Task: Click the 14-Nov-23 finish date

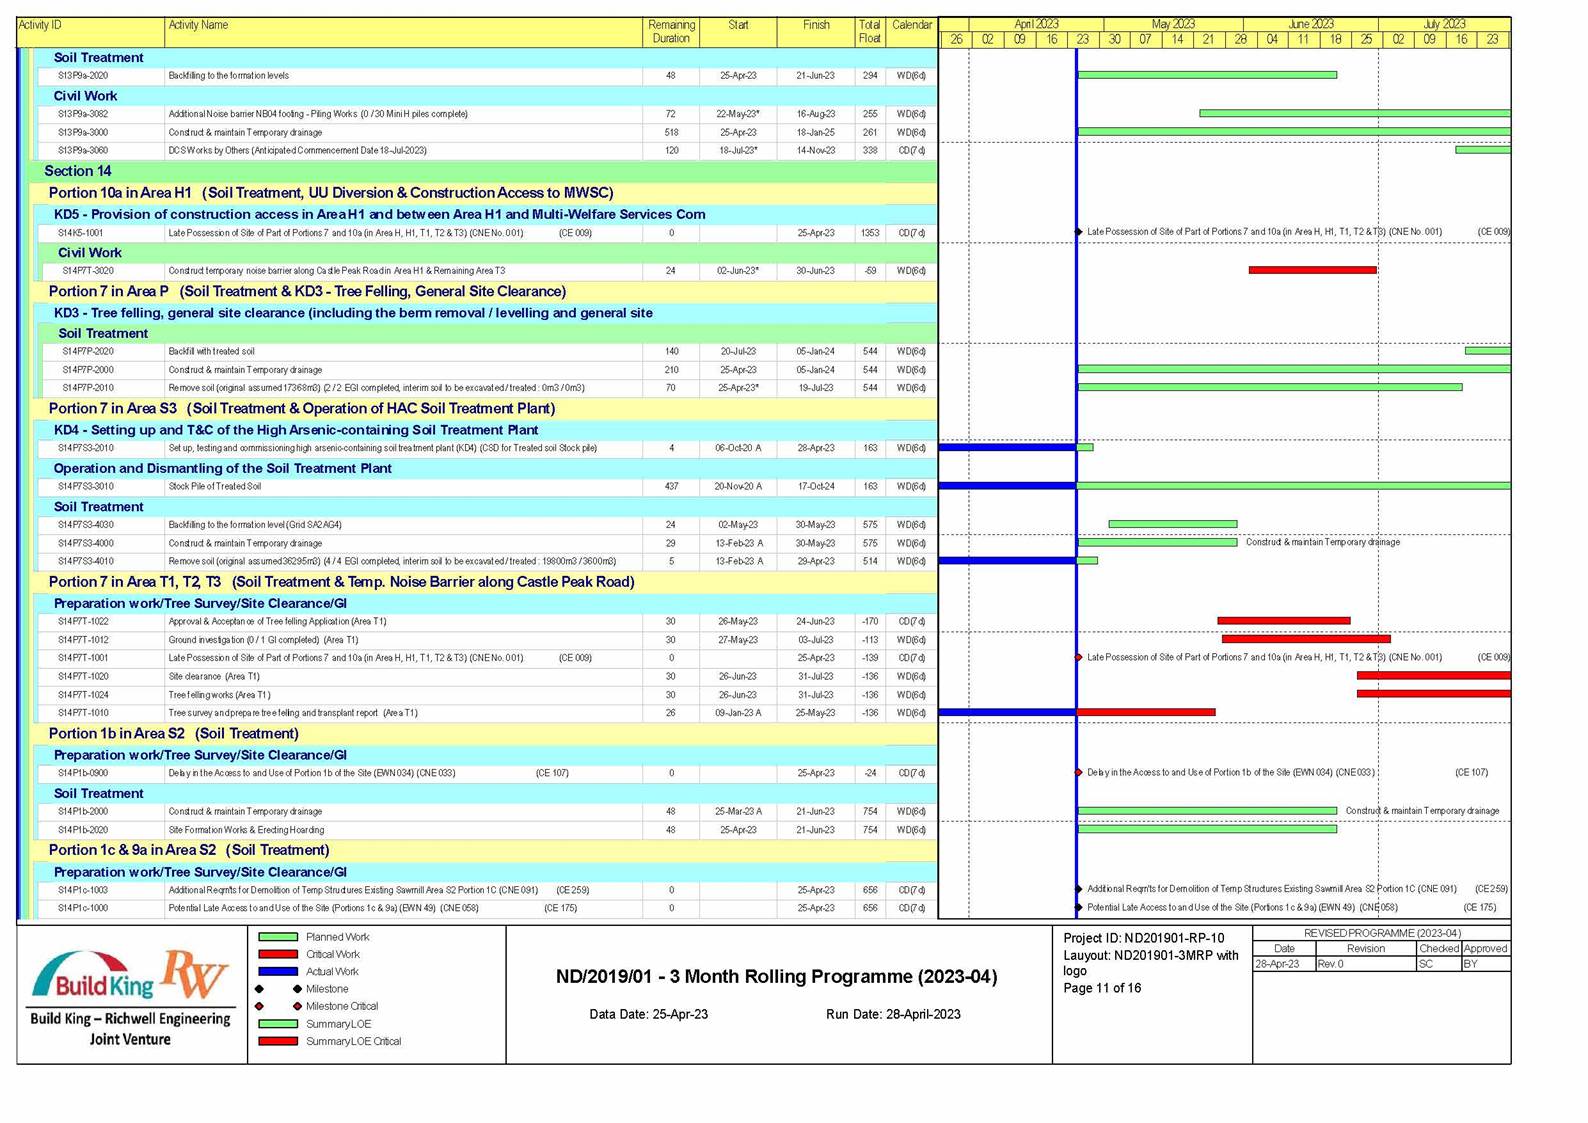Action: click(x=816, y=151)
